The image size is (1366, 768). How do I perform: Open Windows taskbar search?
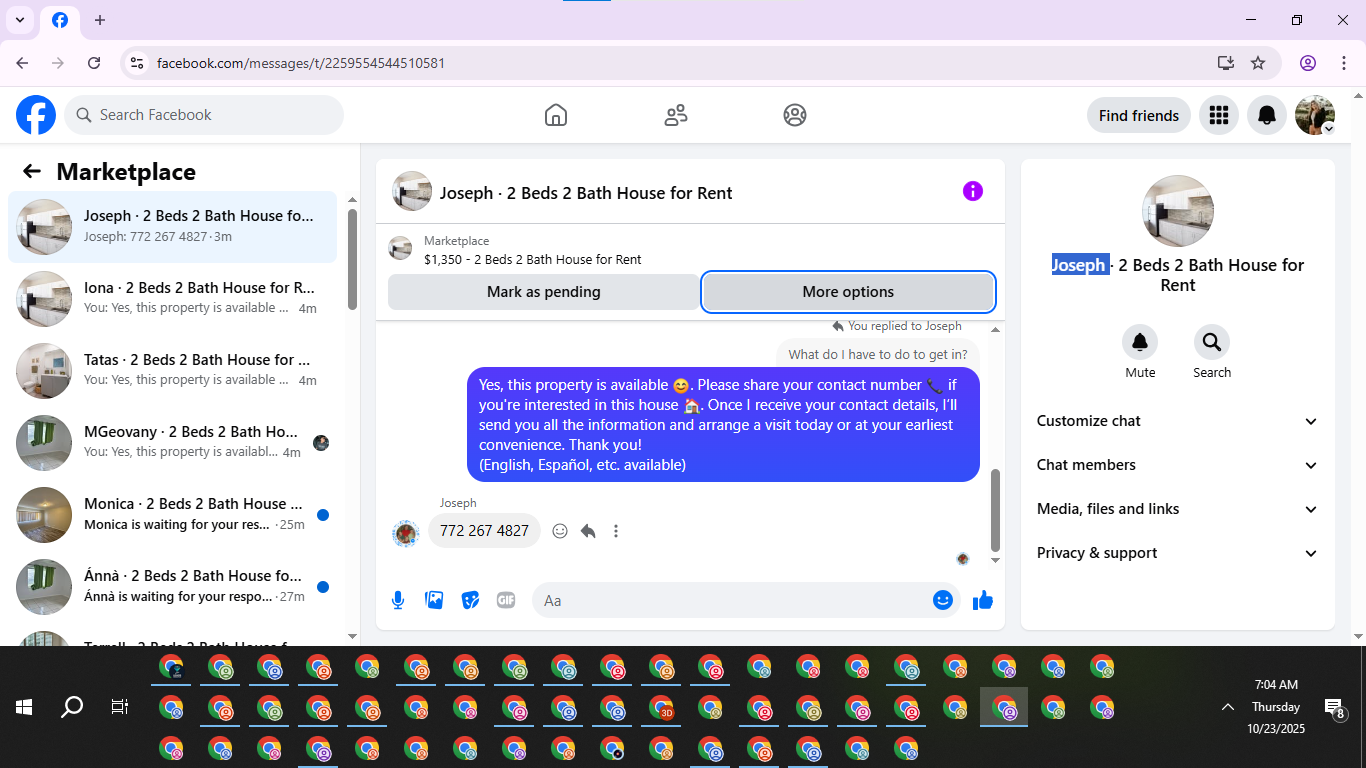(x=72, y=707)
